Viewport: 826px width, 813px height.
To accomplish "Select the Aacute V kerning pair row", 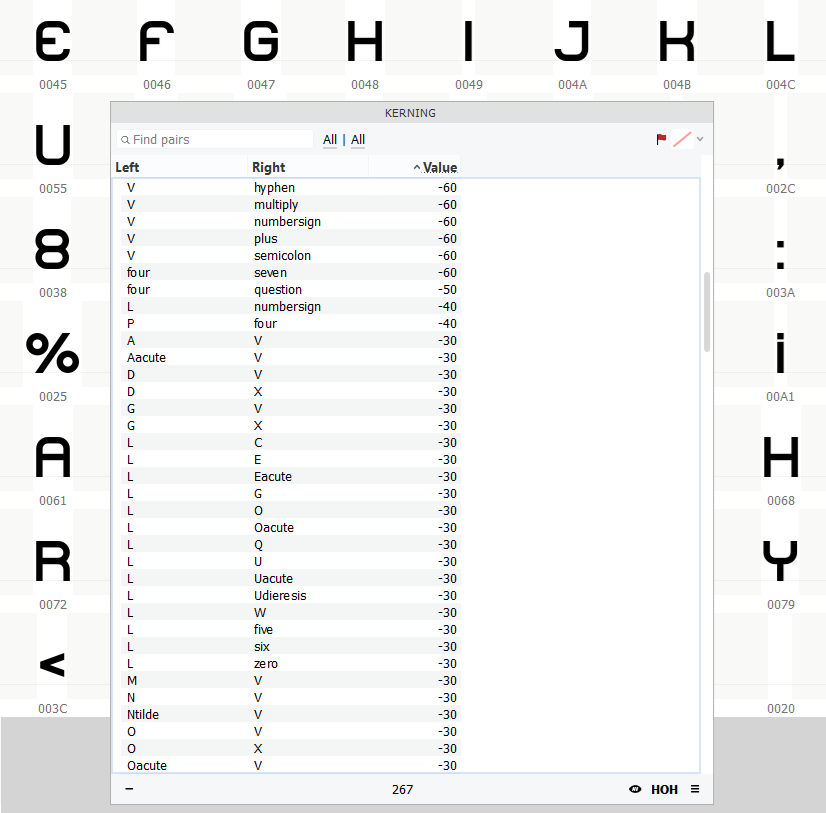I will coord(291,358).
